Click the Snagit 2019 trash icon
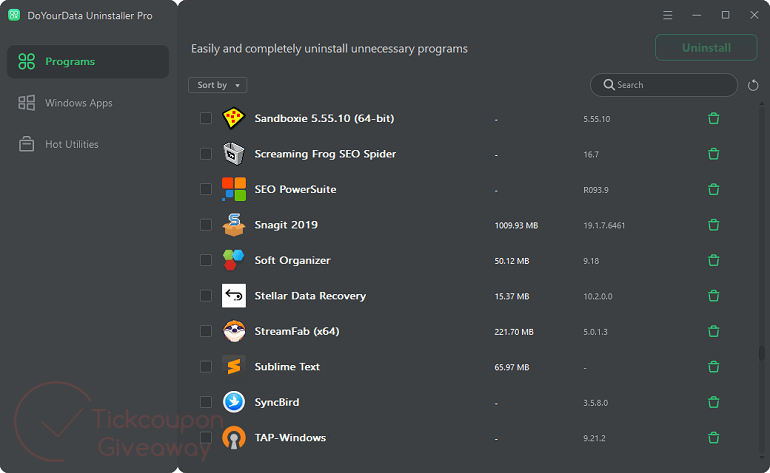The width and height of the screenshot is (770, 473). pyautogui.click(x=714, y=225)
